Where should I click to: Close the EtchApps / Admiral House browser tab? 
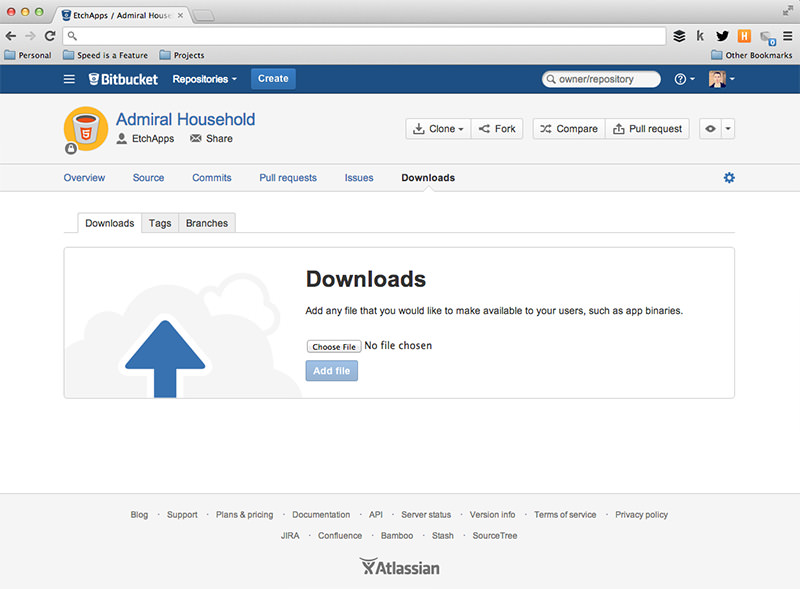180,15
